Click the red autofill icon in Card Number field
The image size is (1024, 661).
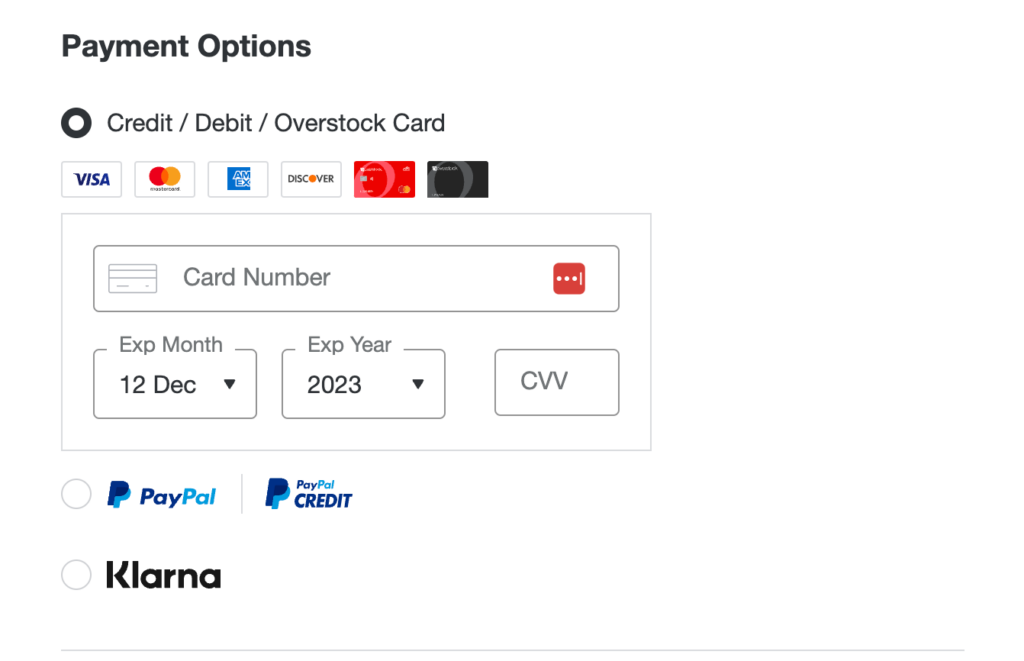tap(569, 278)
